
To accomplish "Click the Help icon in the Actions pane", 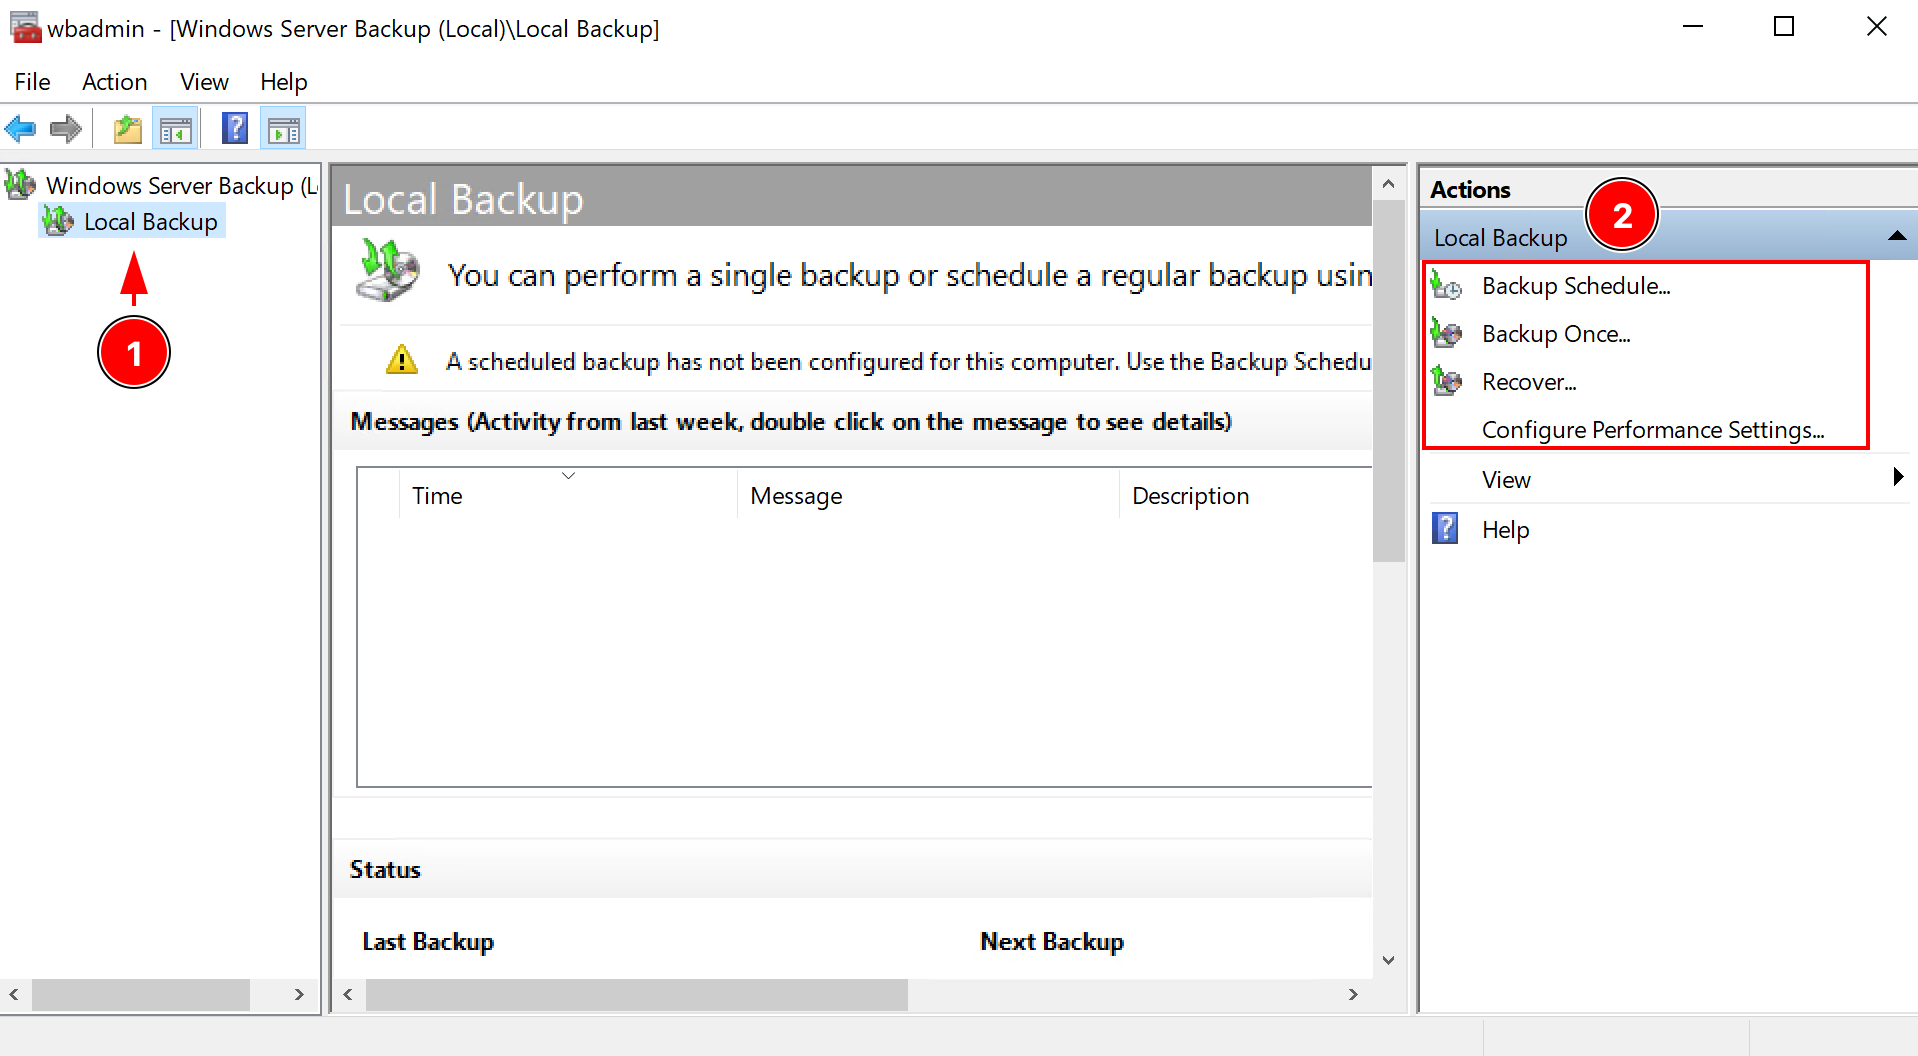I will [x=1444, y=529].
